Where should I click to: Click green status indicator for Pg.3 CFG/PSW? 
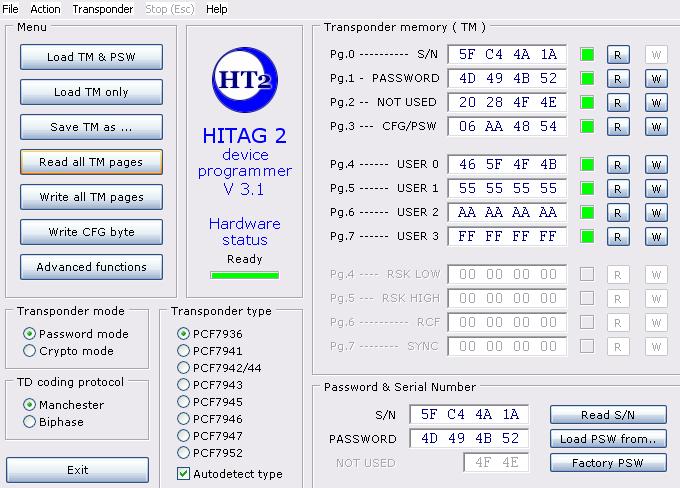tap(587, 127)
